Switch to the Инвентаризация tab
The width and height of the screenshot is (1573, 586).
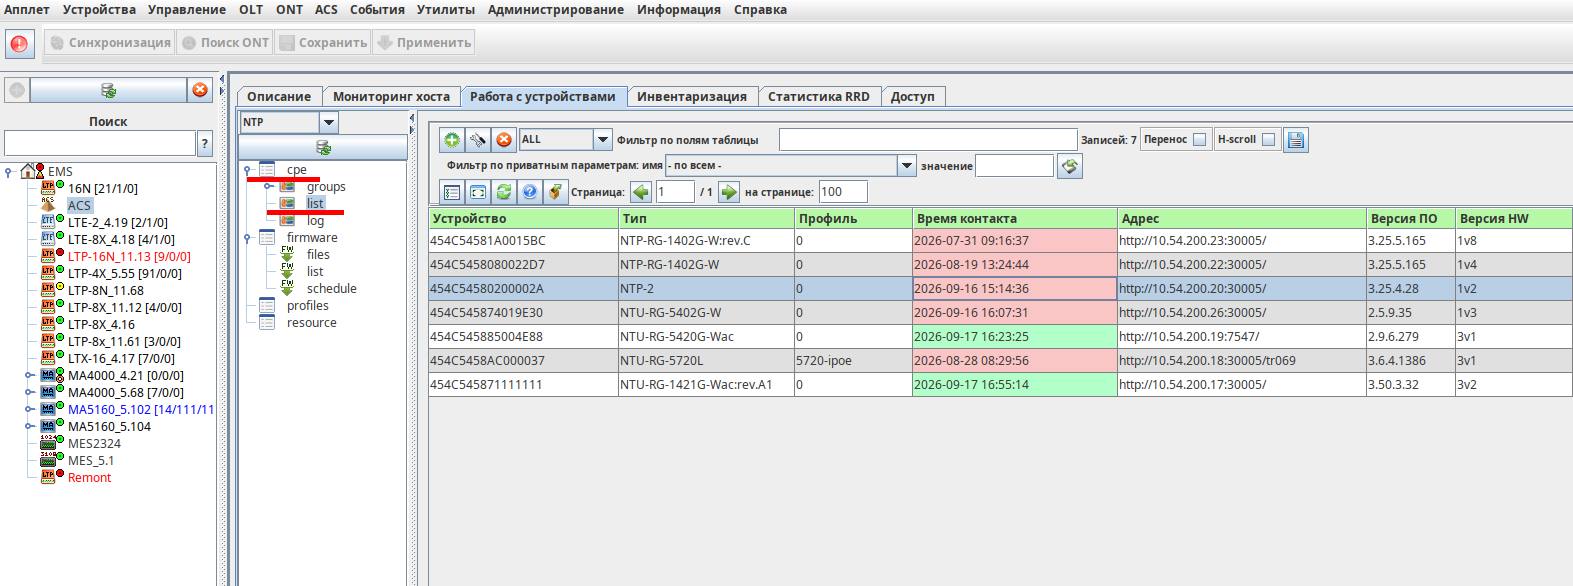[692, 97]
